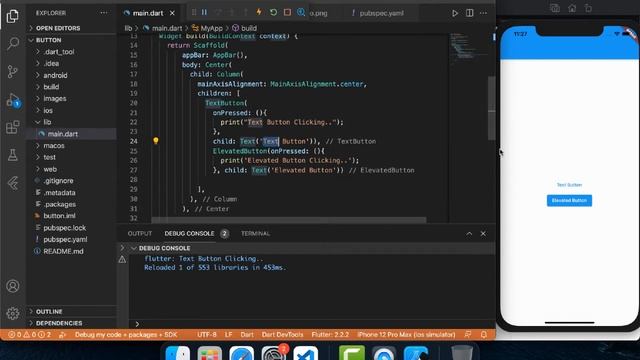Open the Manage gear icon
640x360 pixels.
pos(13,313)
